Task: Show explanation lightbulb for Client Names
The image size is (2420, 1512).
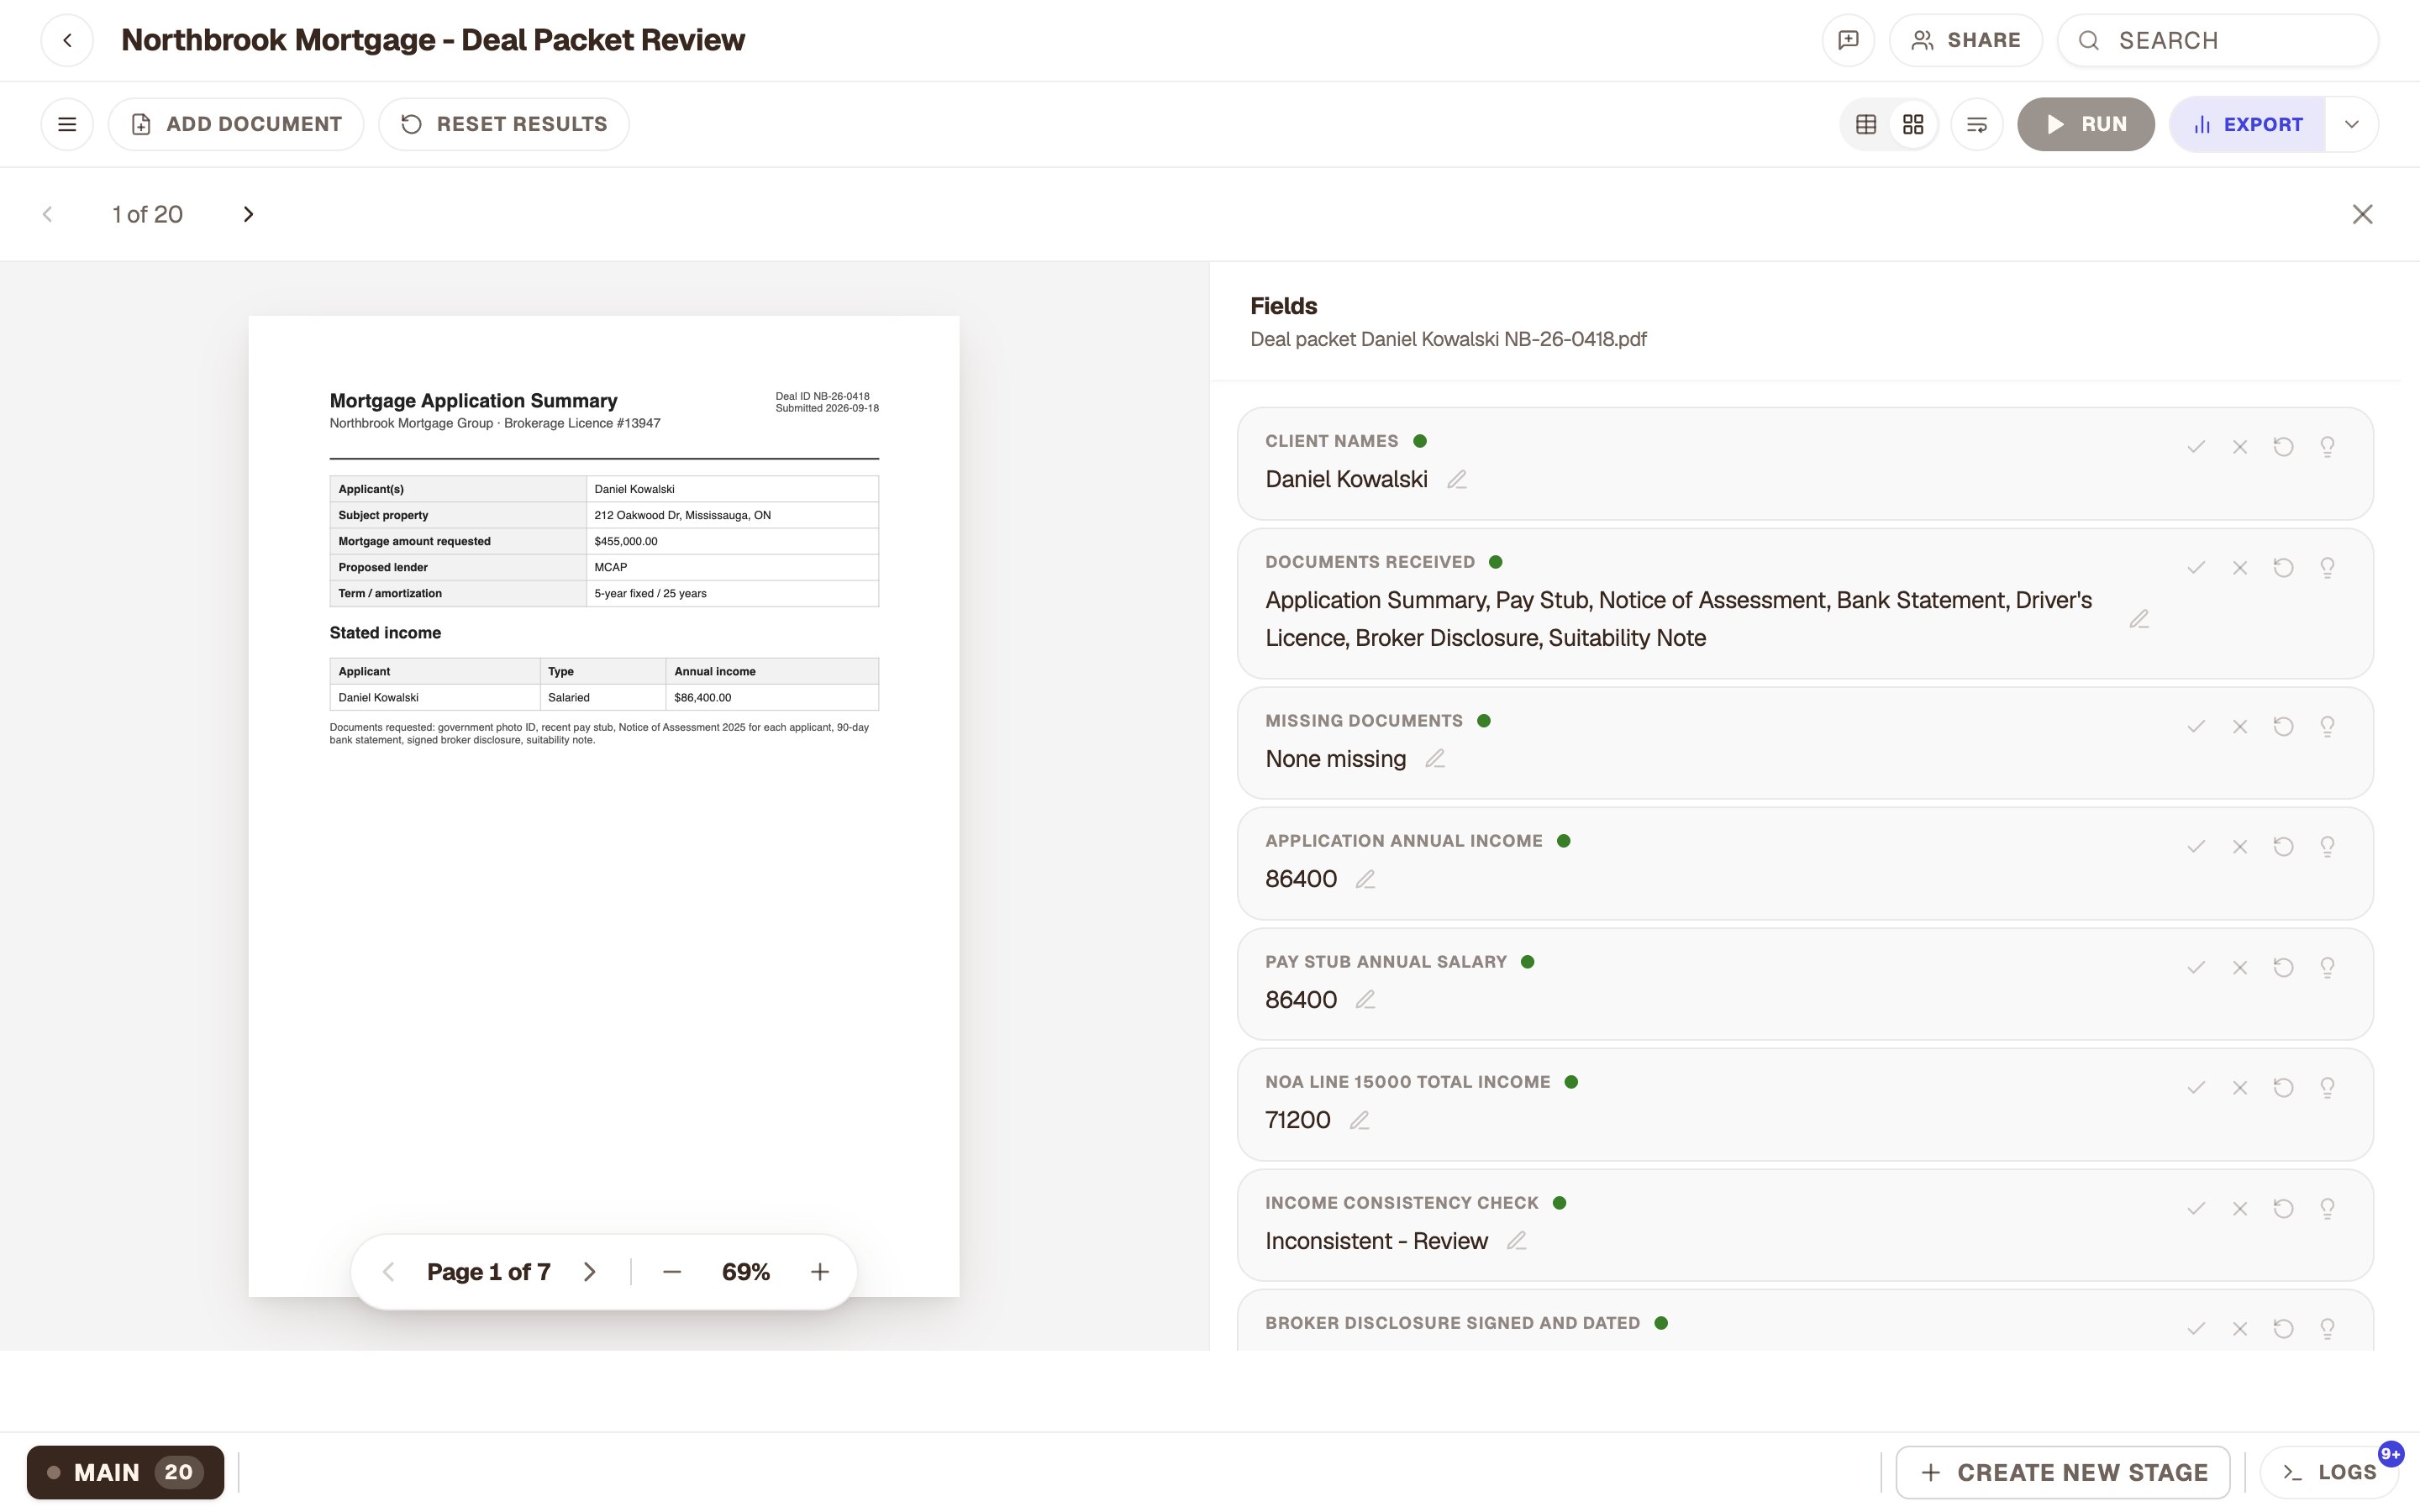Action: 2328,447
